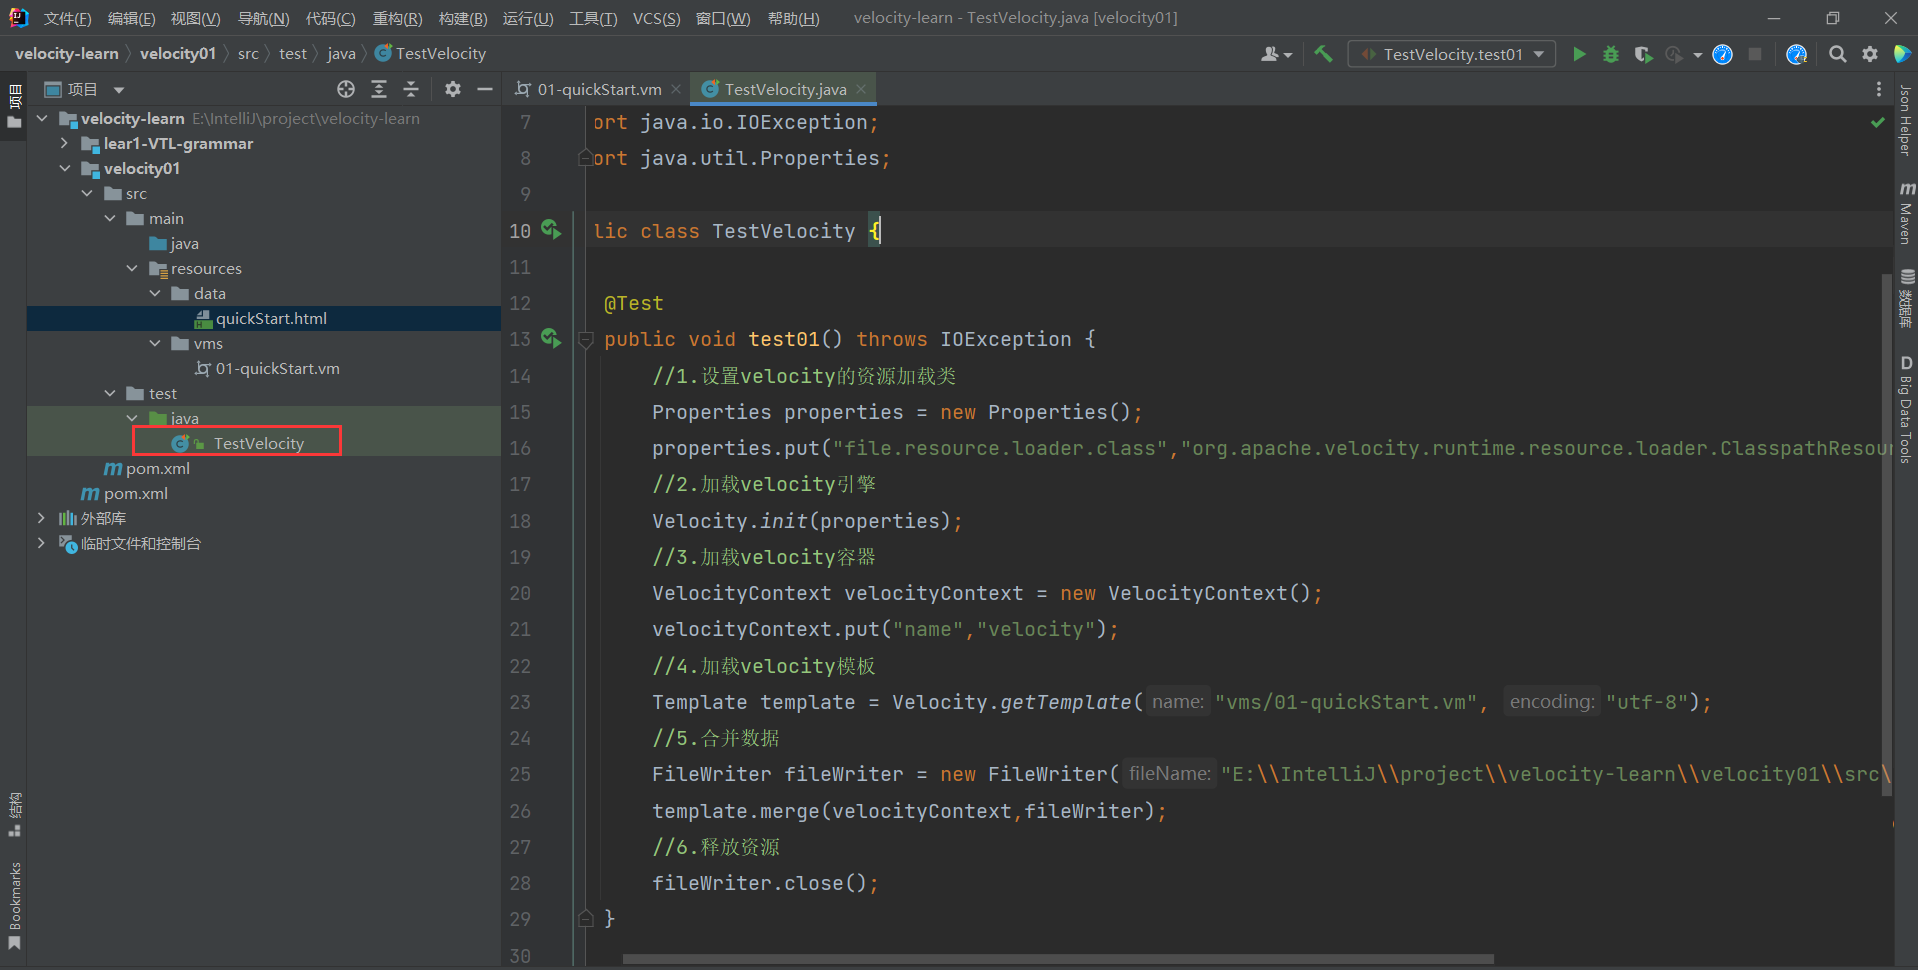The image size is (1918, 970).
Task: Click velocity01 in the breadcrumb
Action: pyautogui.click(x=178, y=53)
